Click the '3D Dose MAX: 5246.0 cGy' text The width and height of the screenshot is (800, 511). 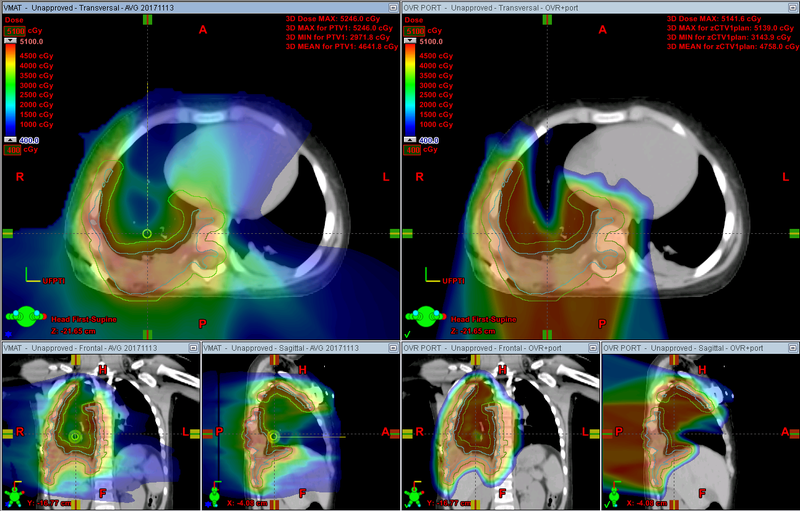tap(333, 19)
